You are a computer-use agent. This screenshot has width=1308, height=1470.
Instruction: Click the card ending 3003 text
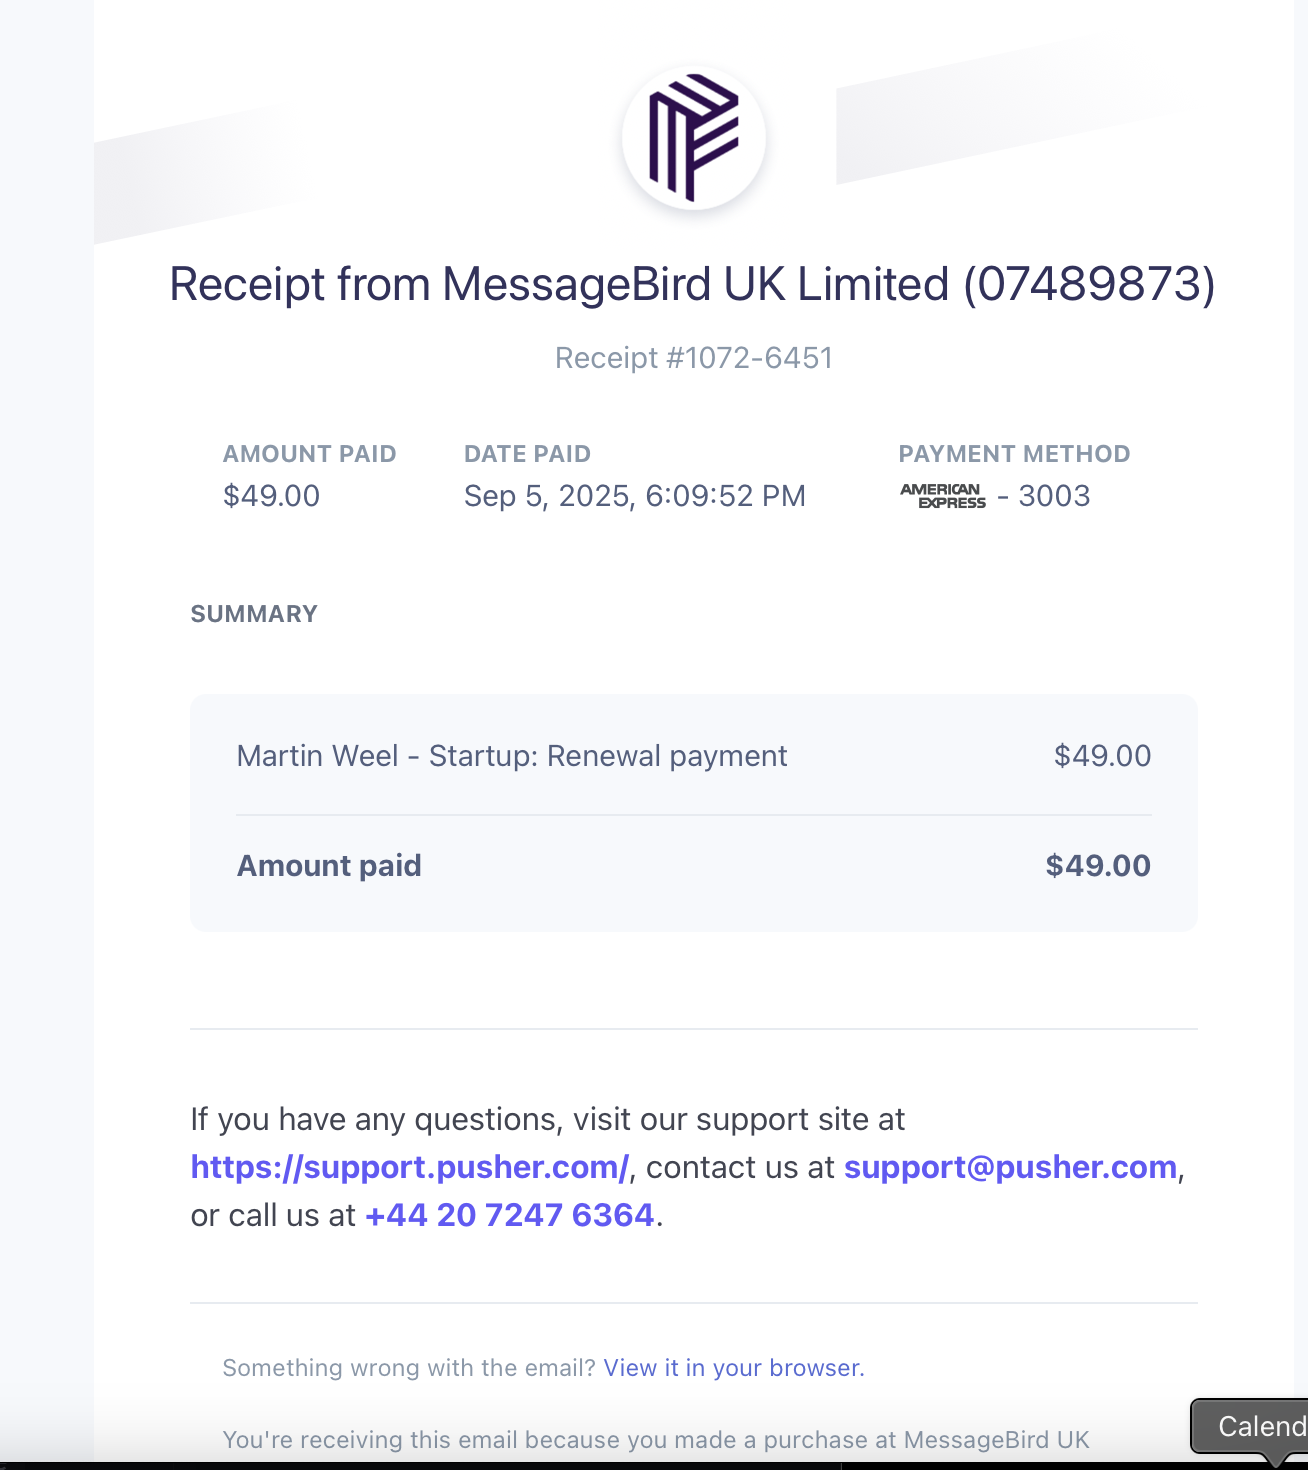point(1054,496)
